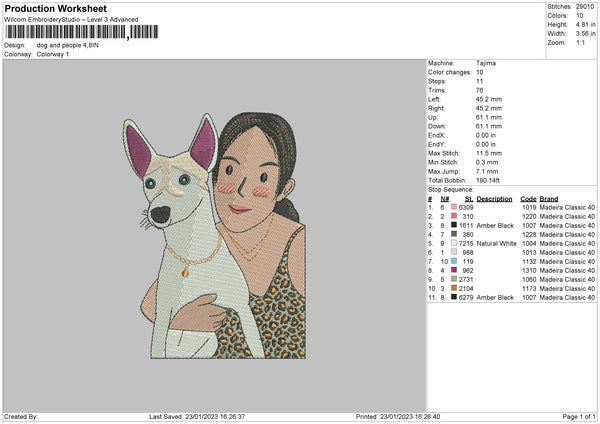Image resolution: width=600 pixels, height=424 pixels.
Task: Click the 'Stops:' label
Action: (x=437, y=81)
